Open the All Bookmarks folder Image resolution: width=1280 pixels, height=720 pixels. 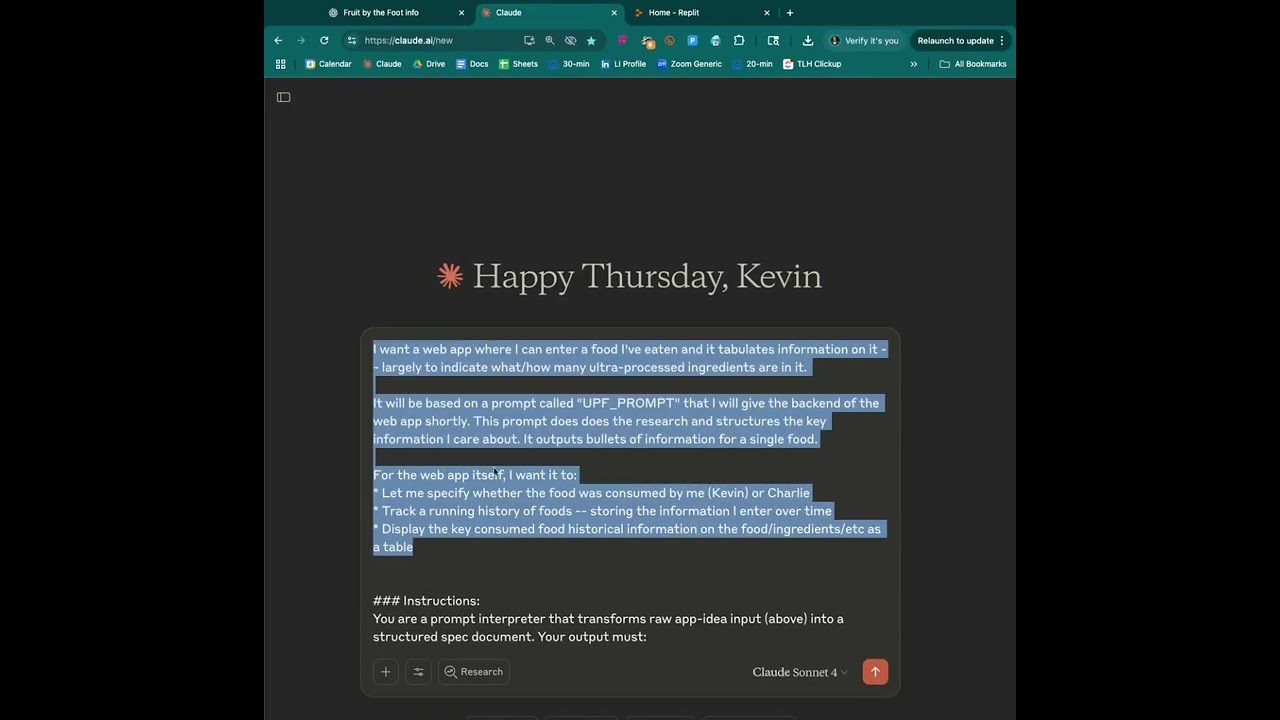[x=973, y=64]
